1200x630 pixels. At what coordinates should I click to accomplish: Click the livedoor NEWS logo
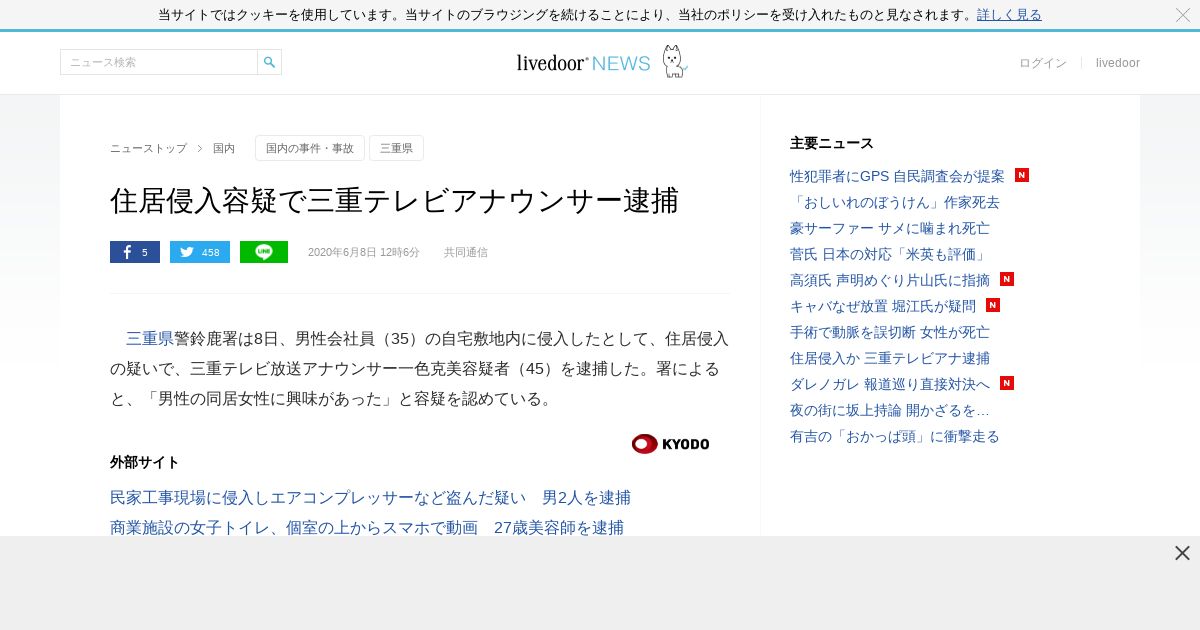(x=584, y=63)
